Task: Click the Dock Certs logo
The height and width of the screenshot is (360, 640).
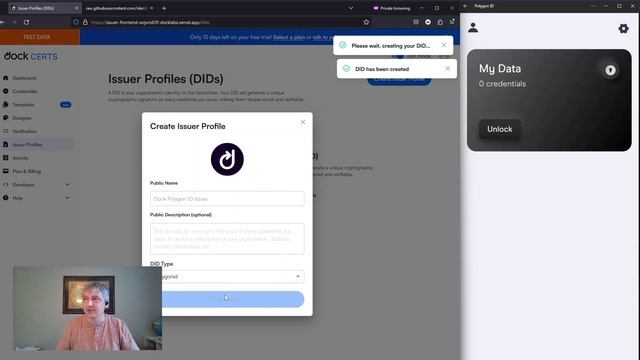Action: (x=31, y=56)
